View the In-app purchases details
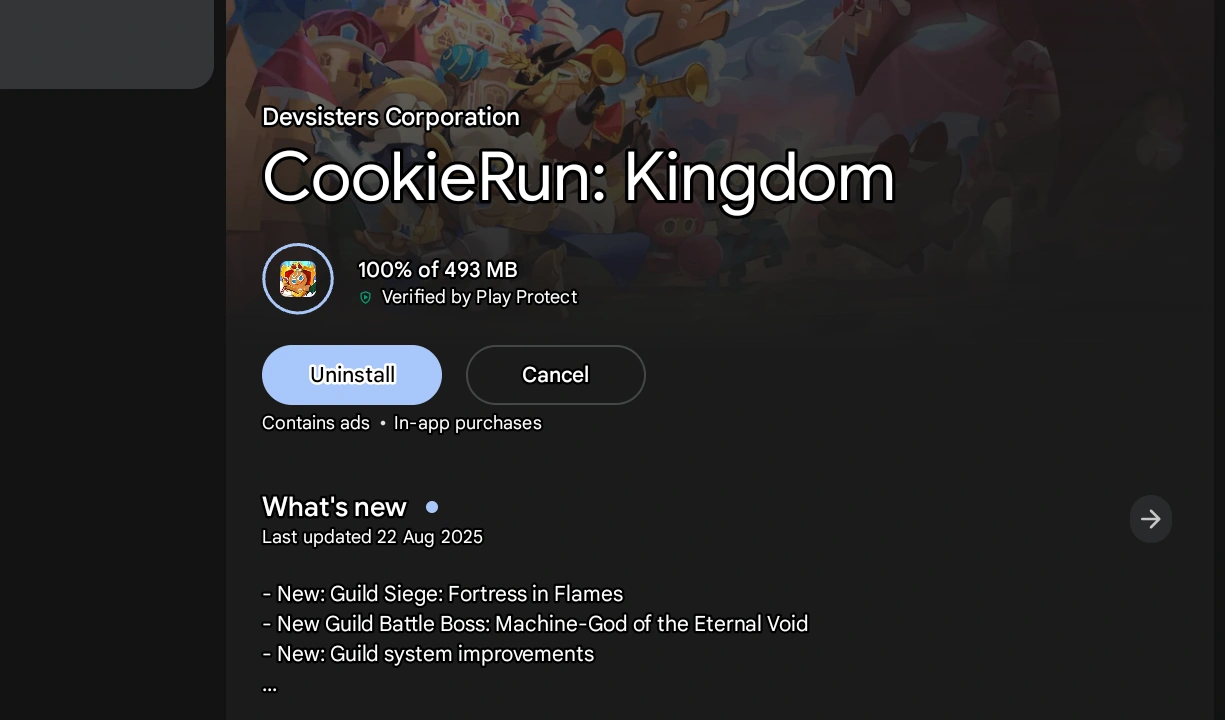The height and width of the screenshot is (720, 1225). (x=467, y=423)
